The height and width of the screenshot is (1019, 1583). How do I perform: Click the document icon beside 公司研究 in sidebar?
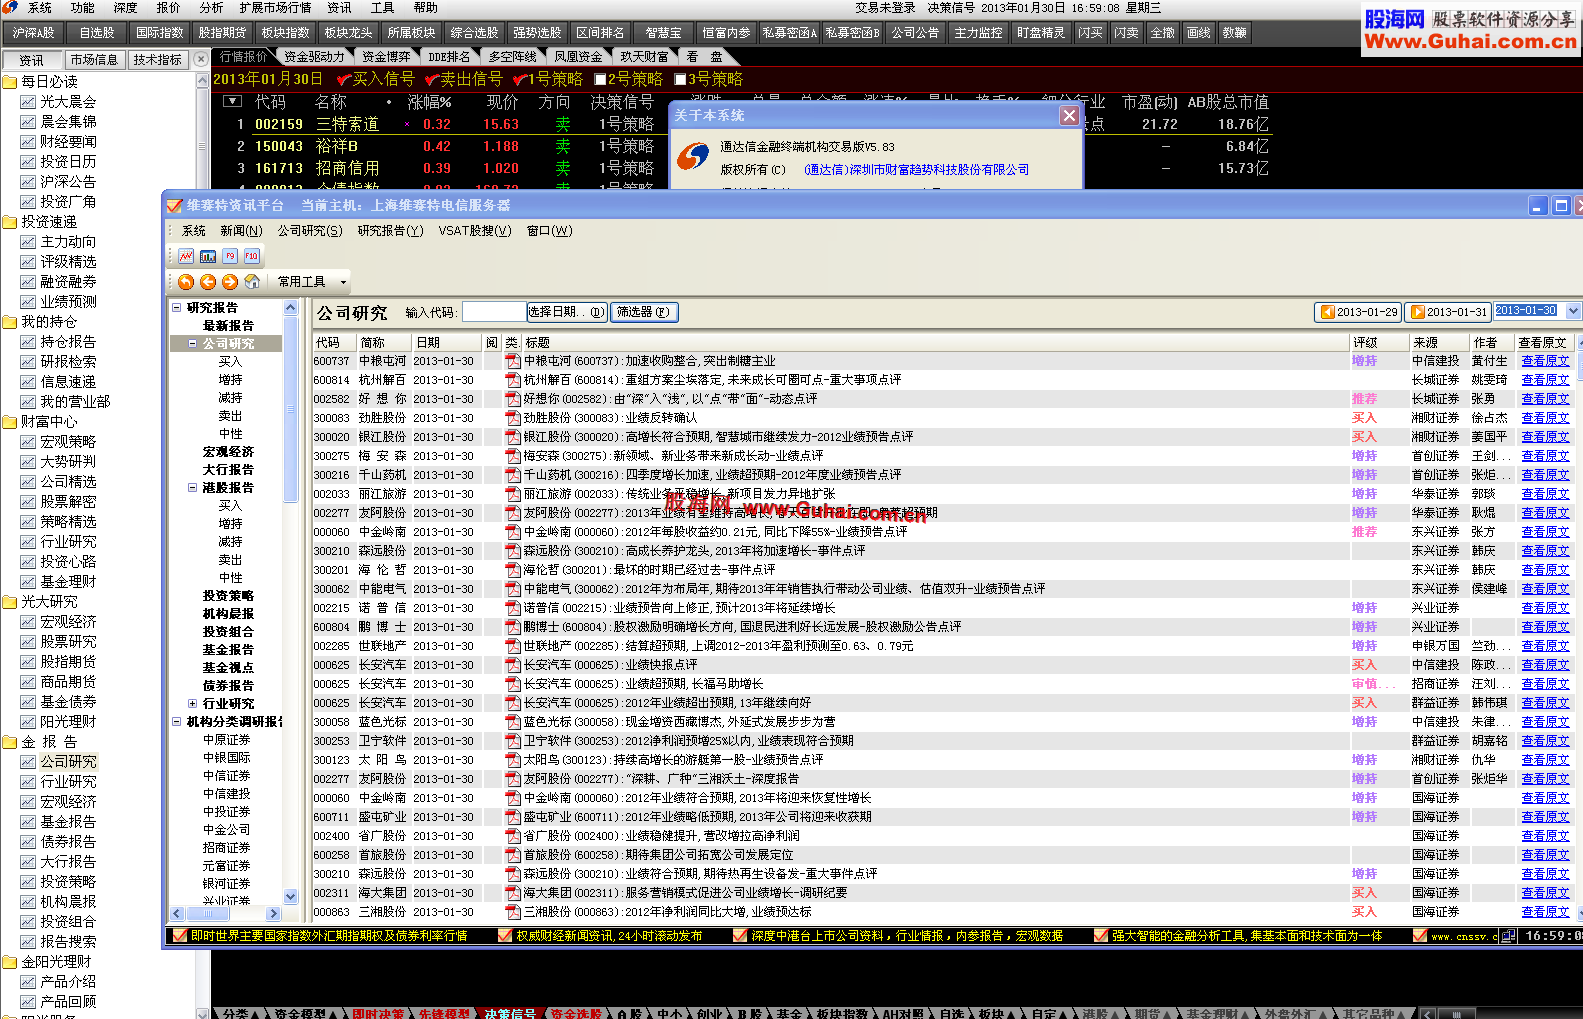click(28, 762)
